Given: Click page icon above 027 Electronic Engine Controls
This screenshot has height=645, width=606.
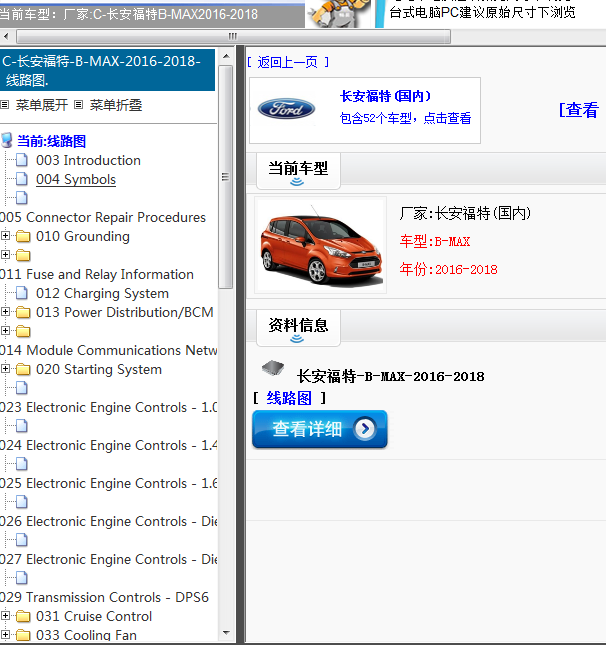Looking at the screenshot, I should (22, 540).
